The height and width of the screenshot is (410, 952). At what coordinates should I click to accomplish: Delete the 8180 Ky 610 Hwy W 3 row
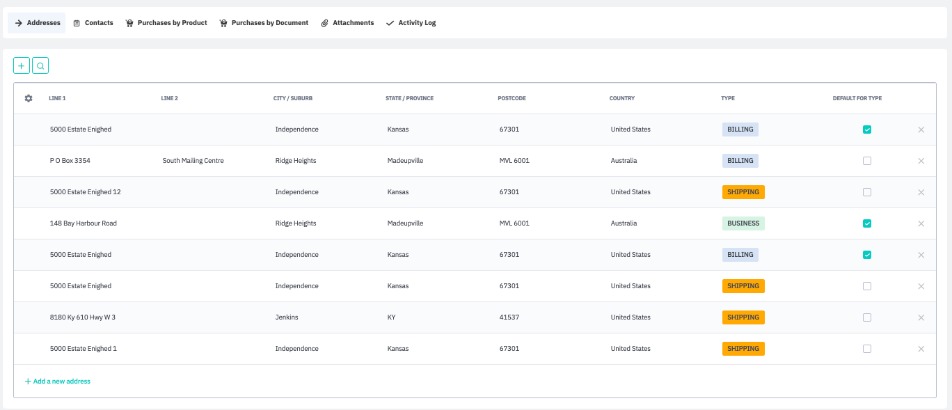pyautogui.click(x=921, y=318)
